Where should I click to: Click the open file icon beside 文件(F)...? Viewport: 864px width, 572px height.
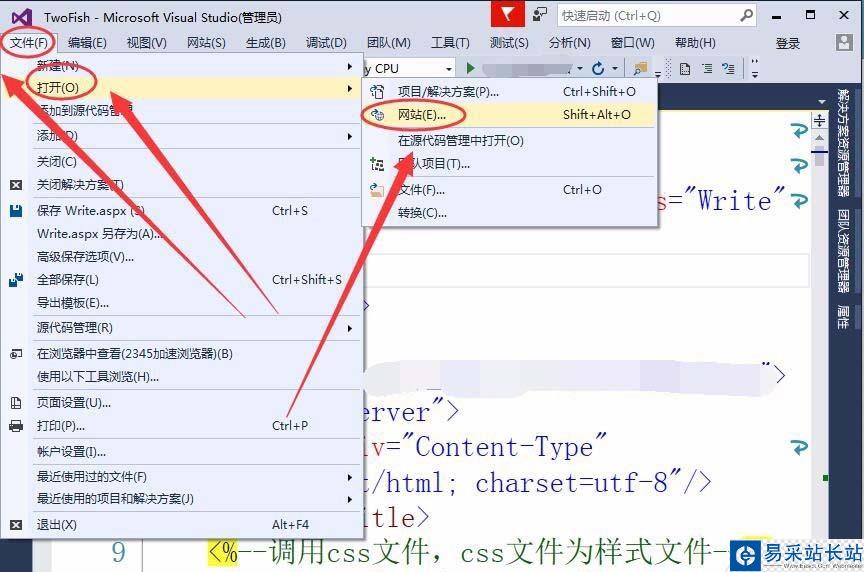coord(377,190)
